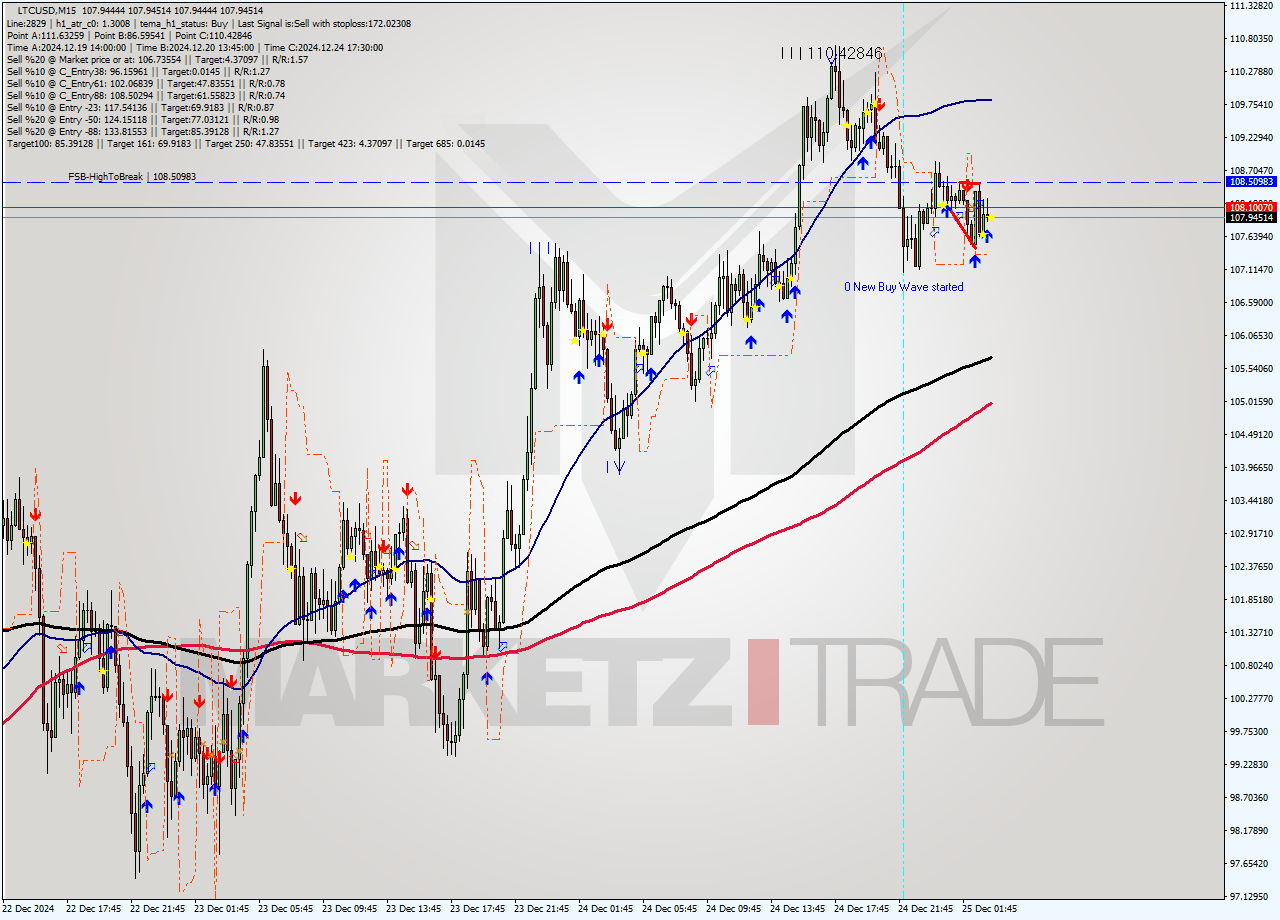This screenshot has height=920, width=1280.
Task: Click the '23 Dec 21:45' time label
Action: pos(543,909)
